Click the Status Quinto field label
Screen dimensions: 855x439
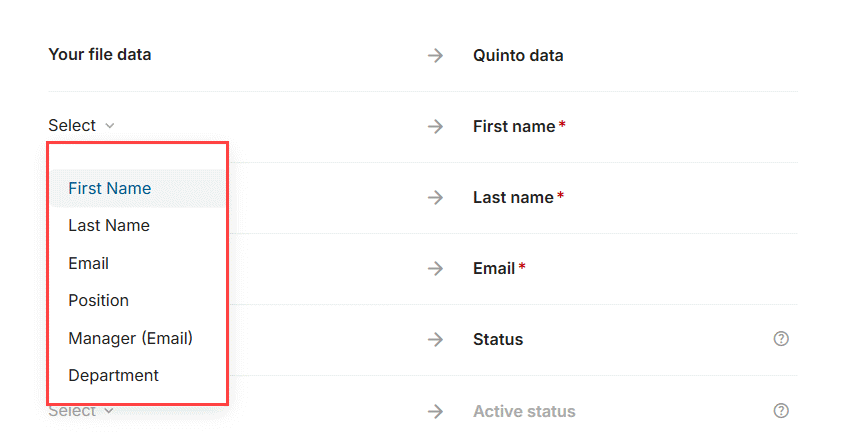498,339
